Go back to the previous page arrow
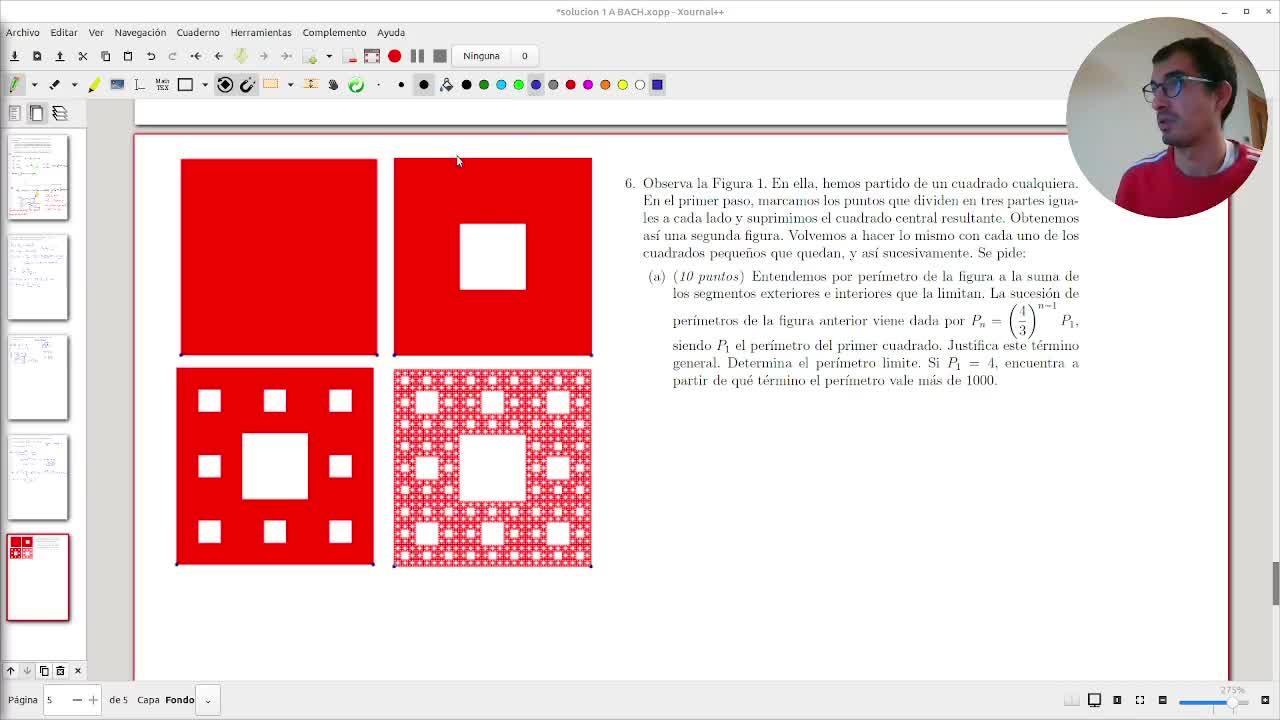Viewport: 1280px width, 720px height. [218, 56]
